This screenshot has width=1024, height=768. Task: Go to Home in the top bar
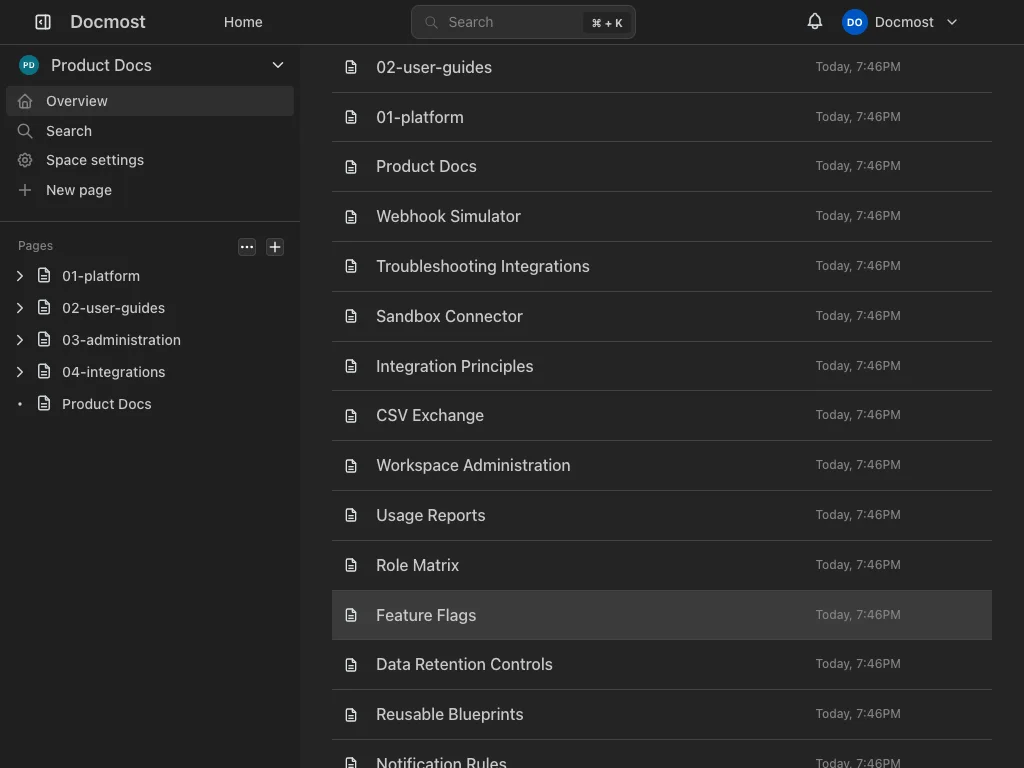[x=243, y=22]
